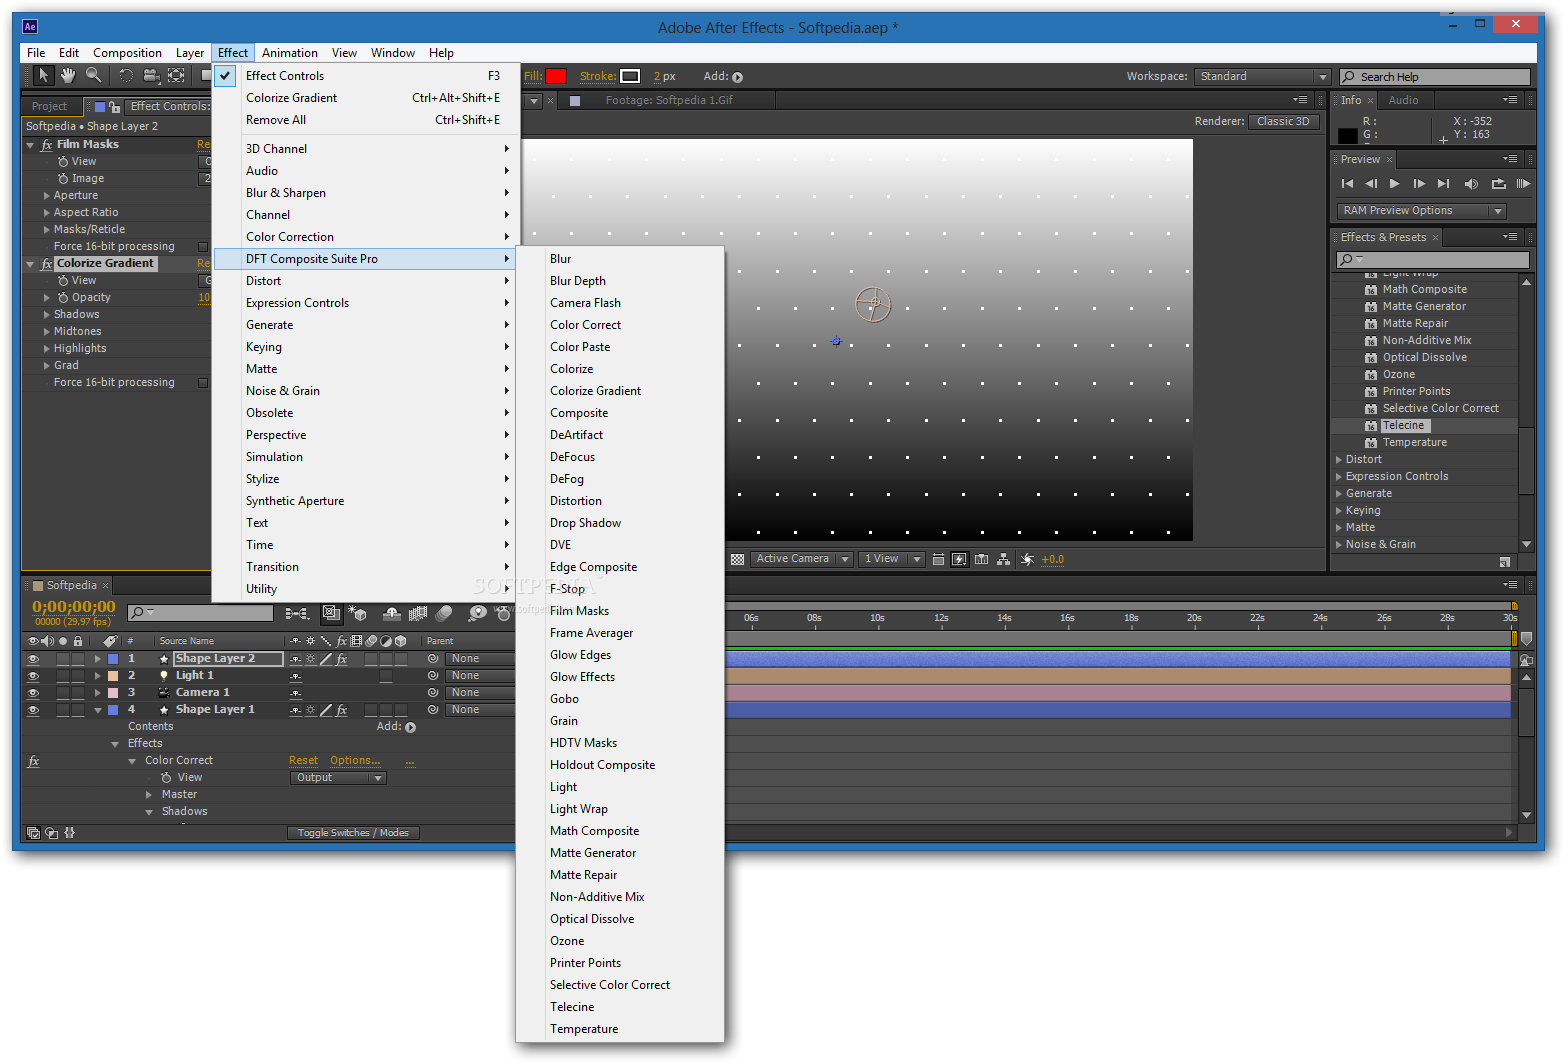The image size is (1565, 1063).
Task: Open the RAM Preview Options dropdown
Action: click(1421, 211)
